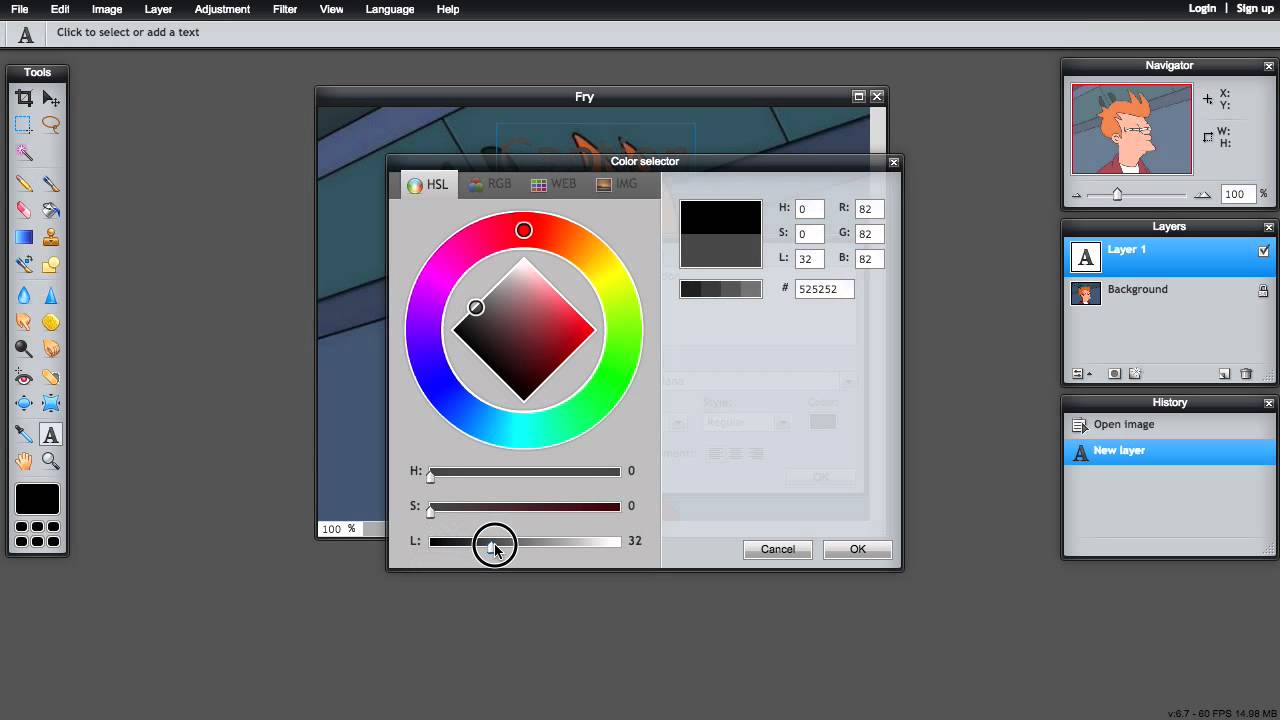Select the Clone Stamp tool
This screenshot has height=720, width=1280.
pos(51,238)
